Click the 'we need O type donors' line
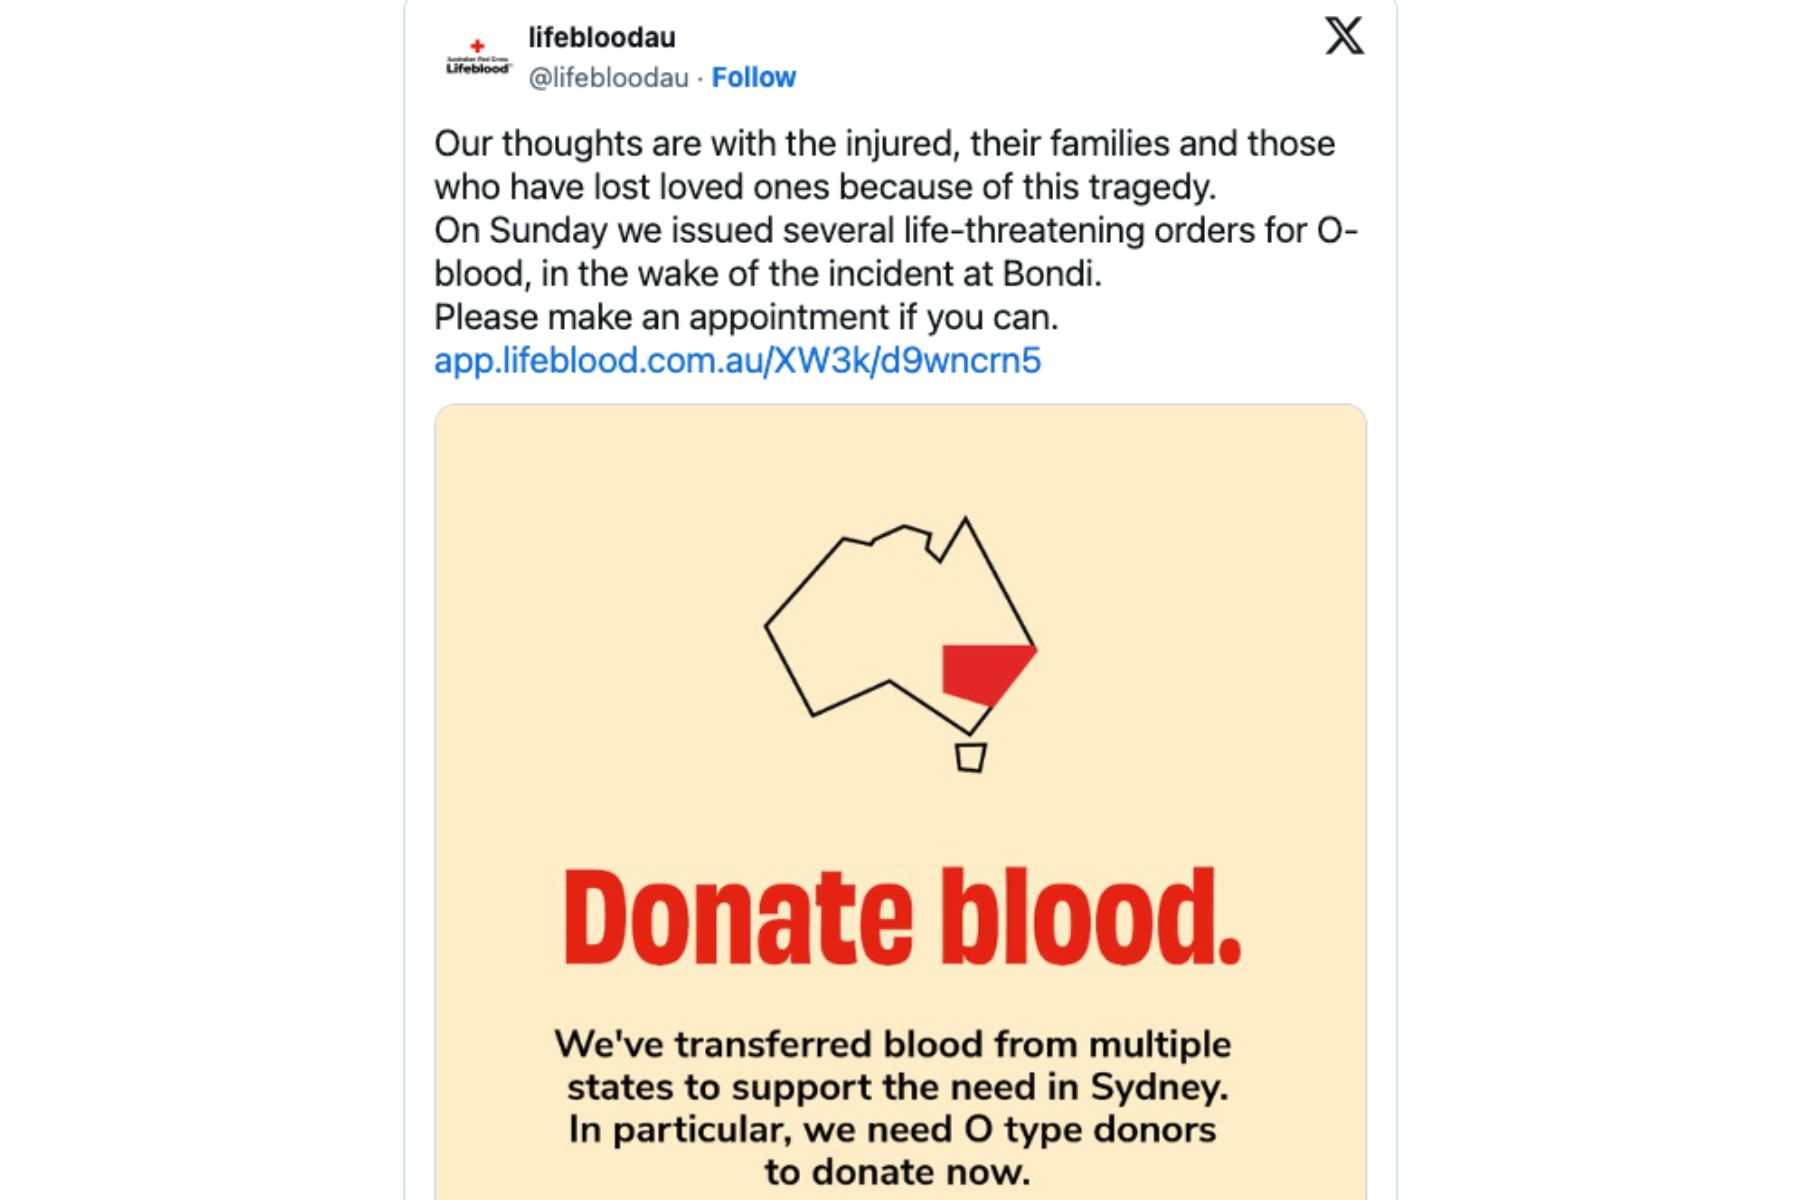 [x=892, y=1130]
